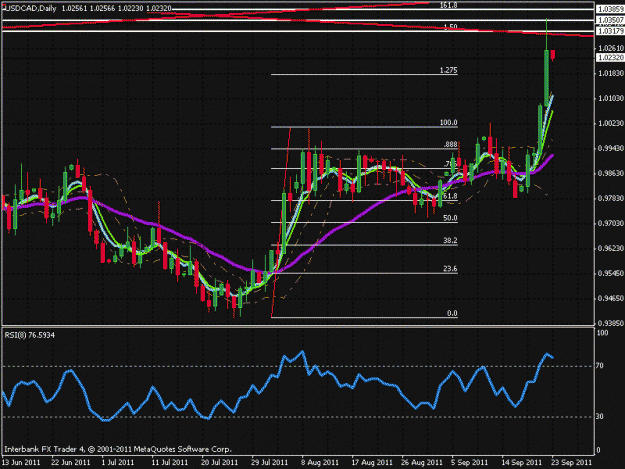
Task: Click the 5 Sep 2011 date label
Action: click(470, 462)
